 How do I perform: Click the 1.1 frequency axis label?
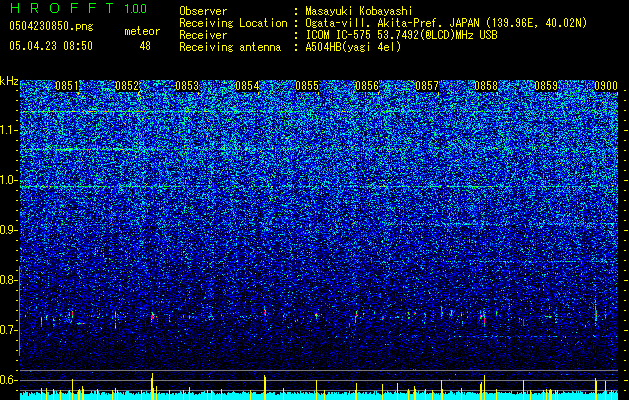(x=8, y=130)
